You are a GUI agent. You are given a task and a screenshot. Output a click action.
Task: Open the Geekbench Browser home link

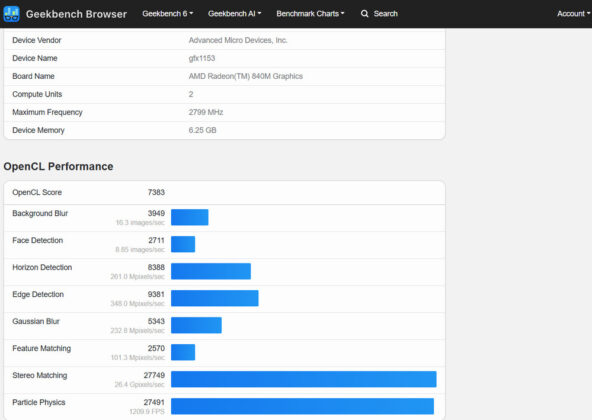pyautogui.click(x=76, y=14)
